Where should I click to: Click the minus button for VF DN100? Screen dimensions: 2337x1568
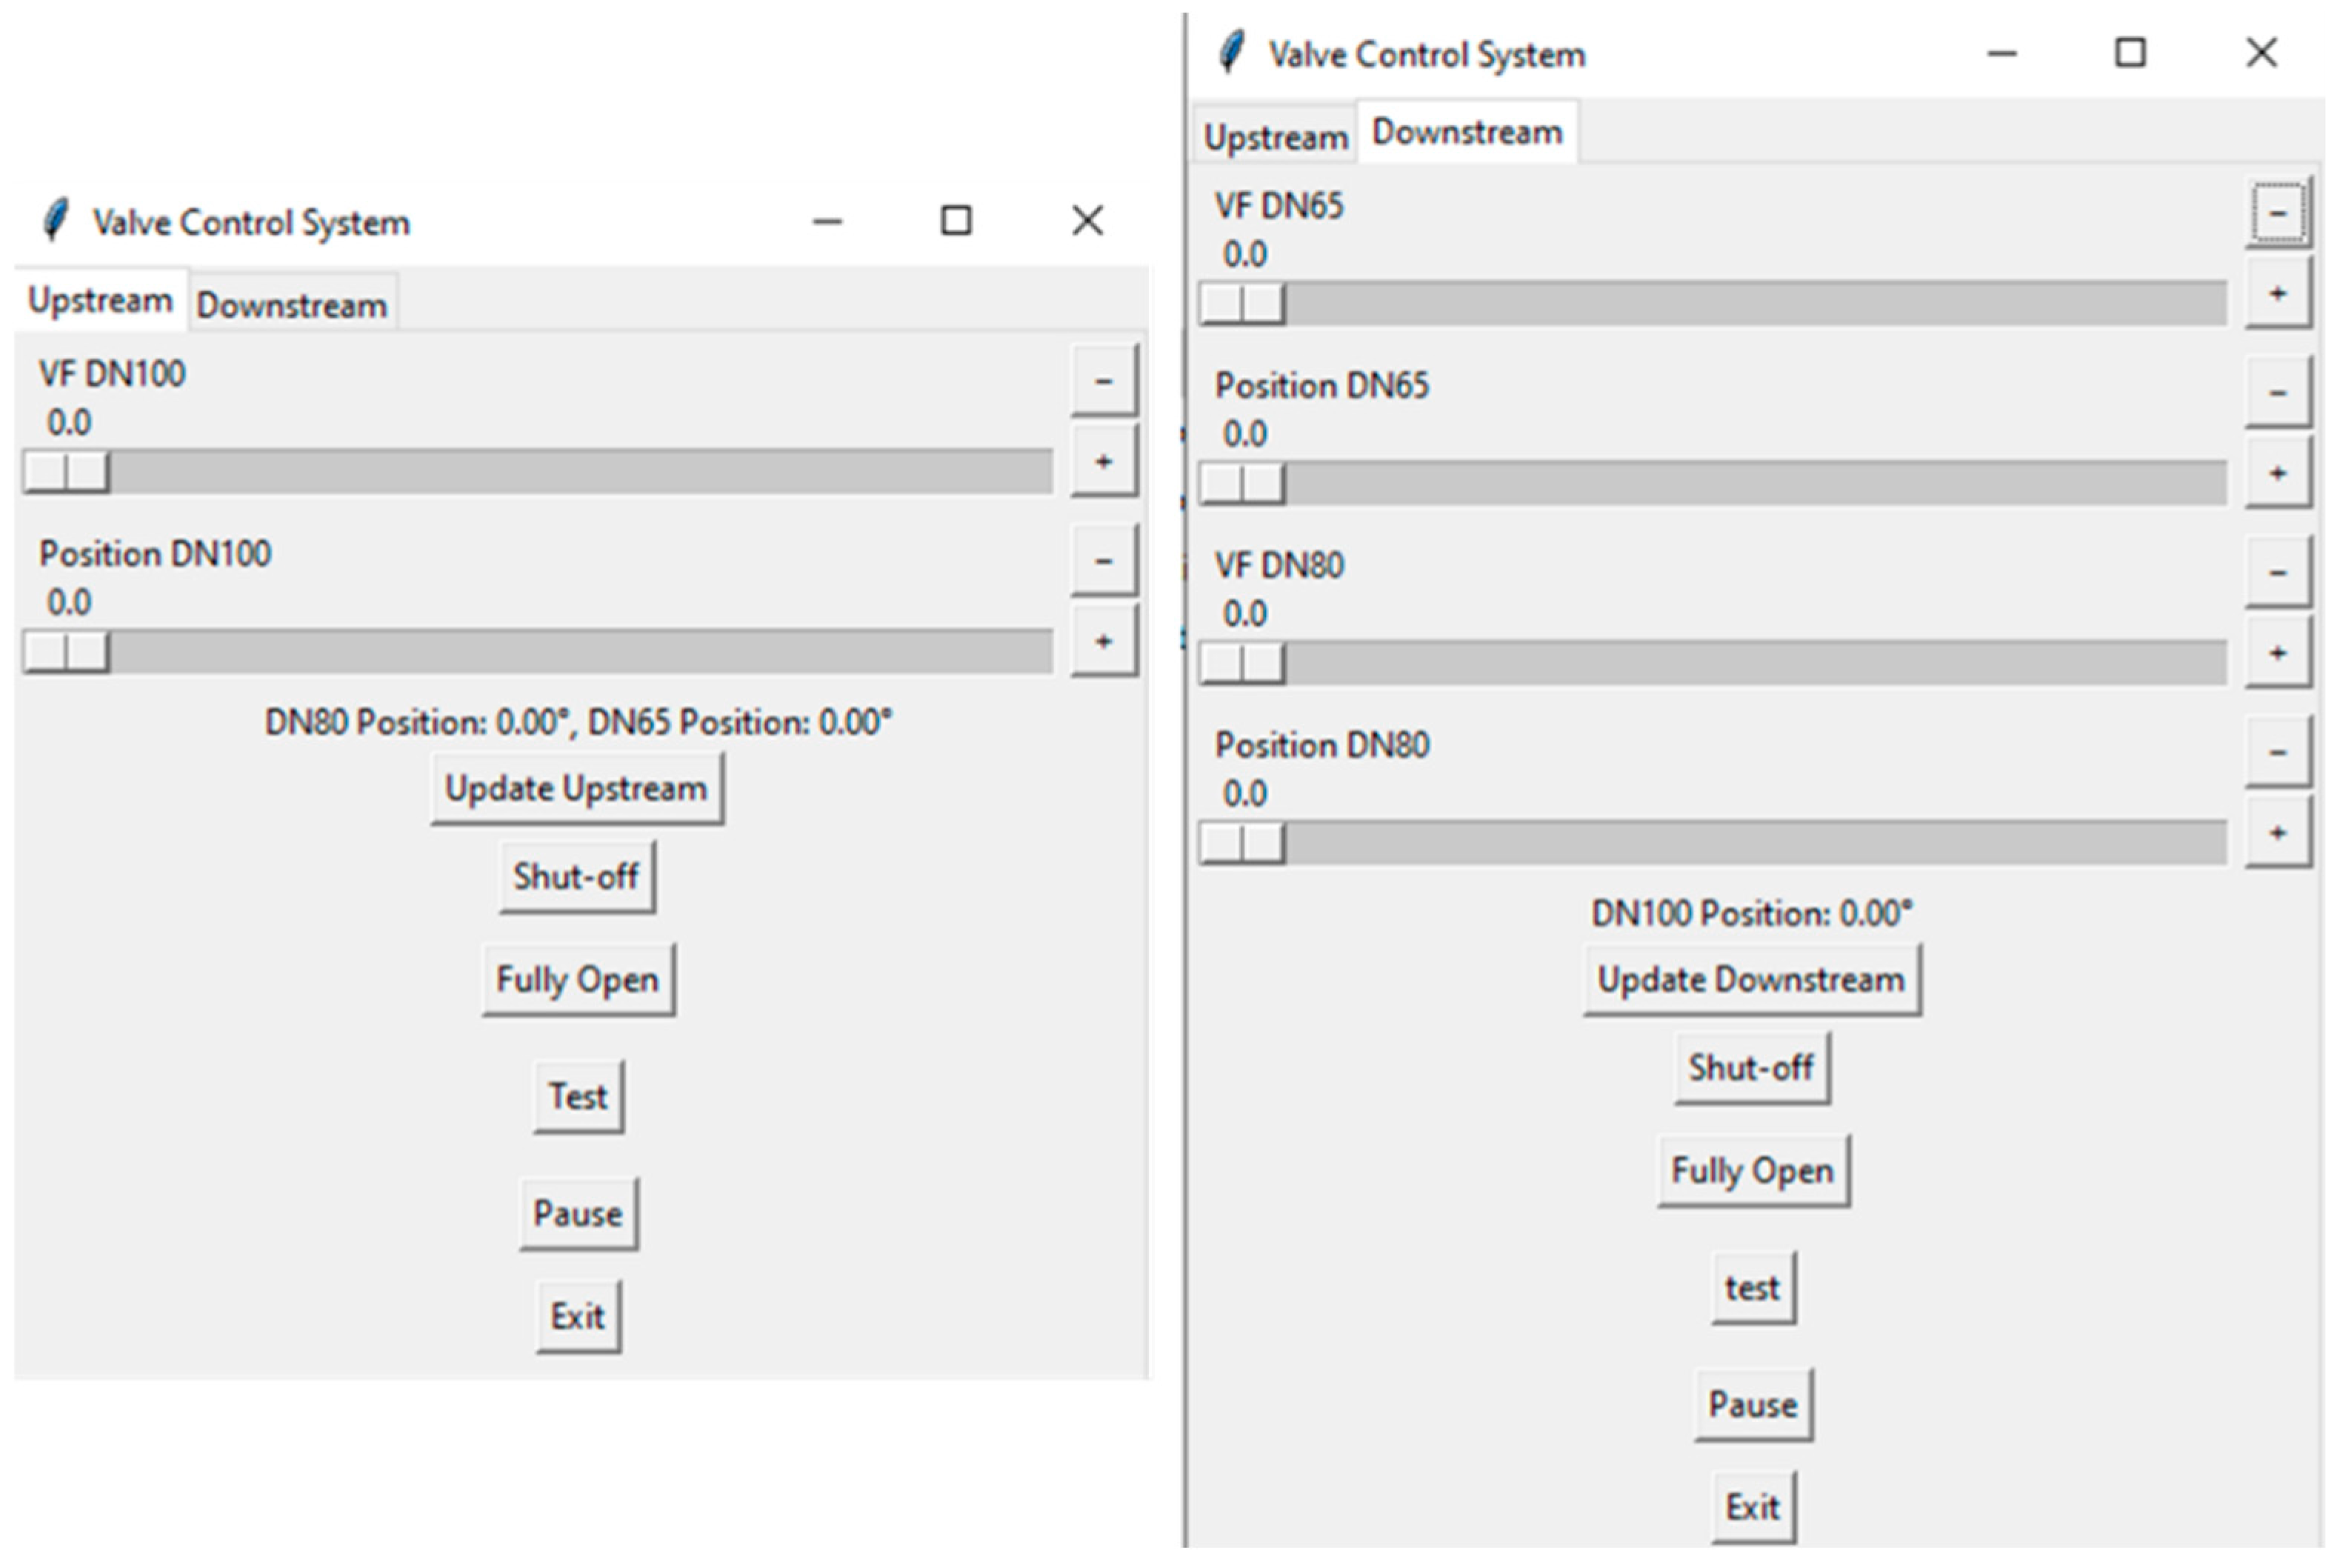(1103, 380)
